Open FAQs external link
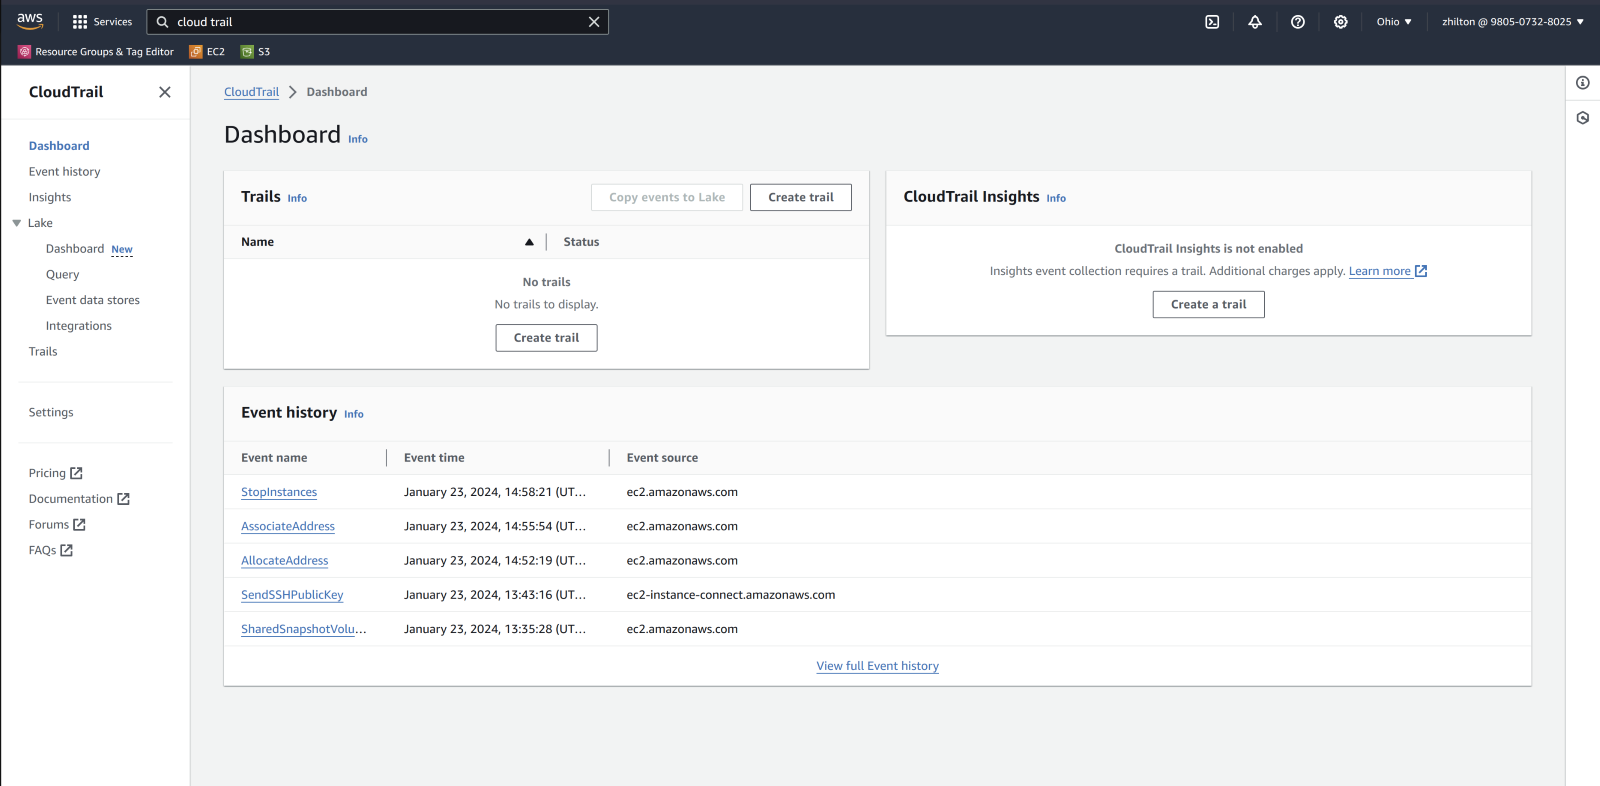The height and width of the screenshot is (786, 1600). 51,551
